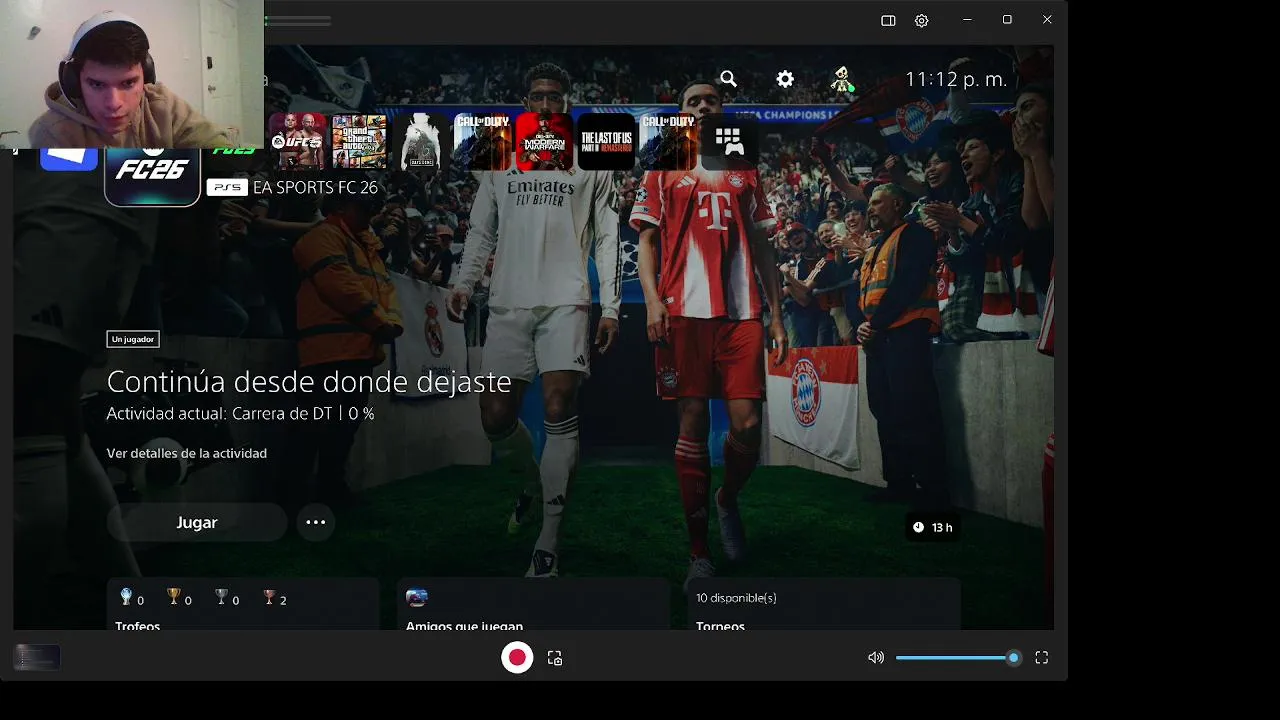Select the Days Gone game tile

pyautogui.click(x=421, y=142)
